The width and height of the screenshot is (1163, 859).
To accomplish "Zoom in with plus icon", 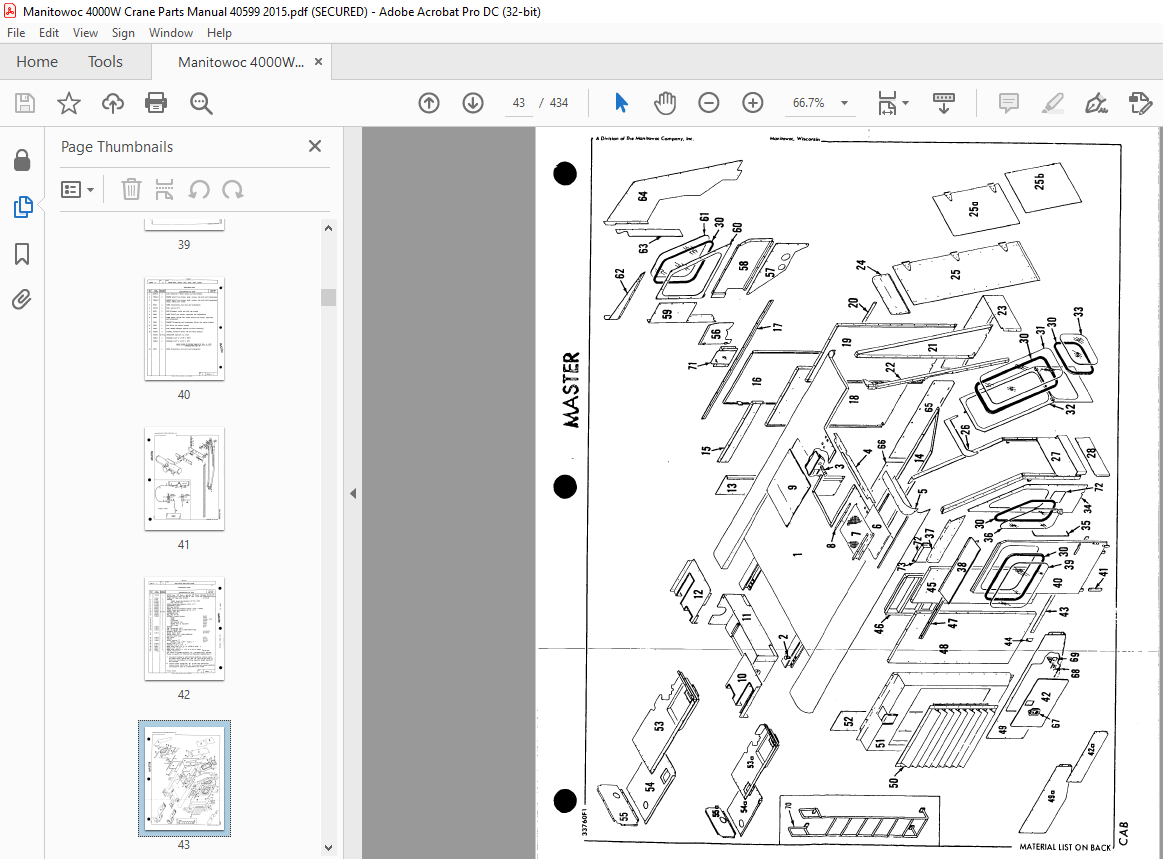I will point(752,103).
